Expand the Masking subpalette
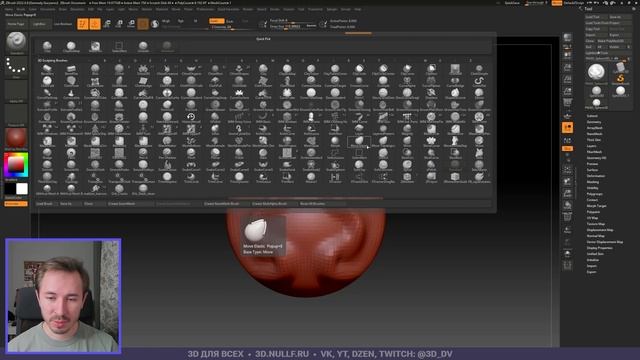 tap(593, 182)
